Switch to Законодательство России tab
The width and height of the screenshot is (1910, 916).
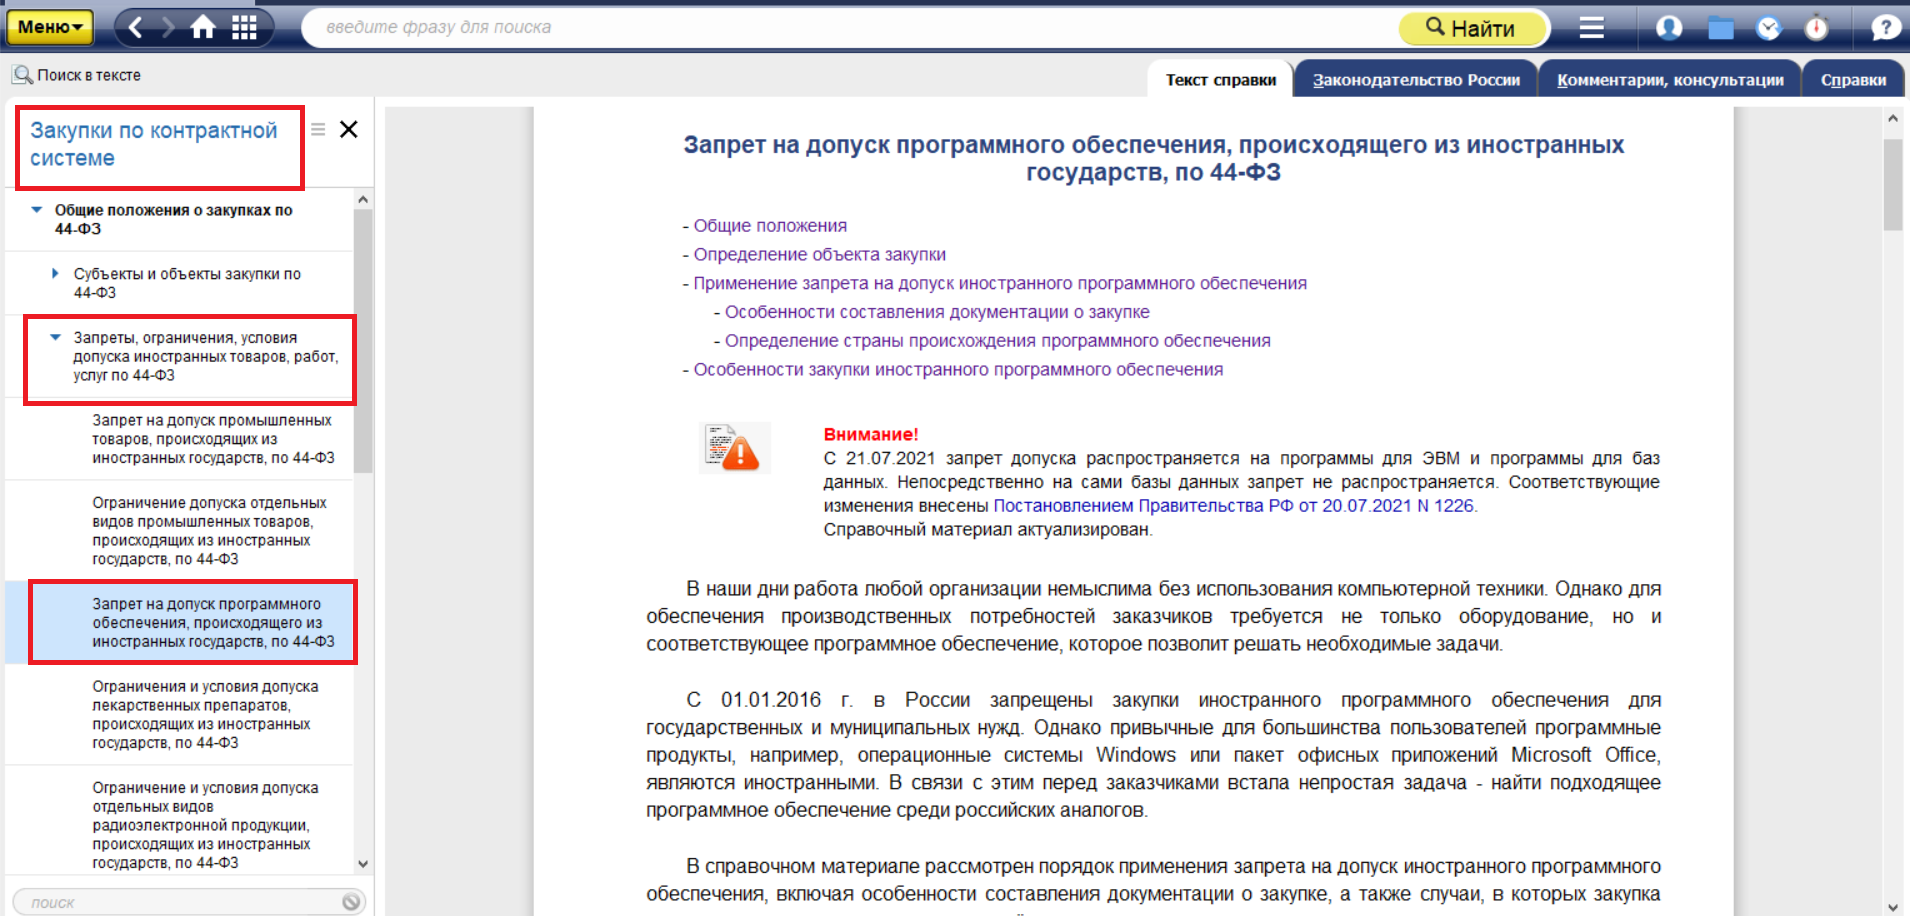[x=1416, y=80]
